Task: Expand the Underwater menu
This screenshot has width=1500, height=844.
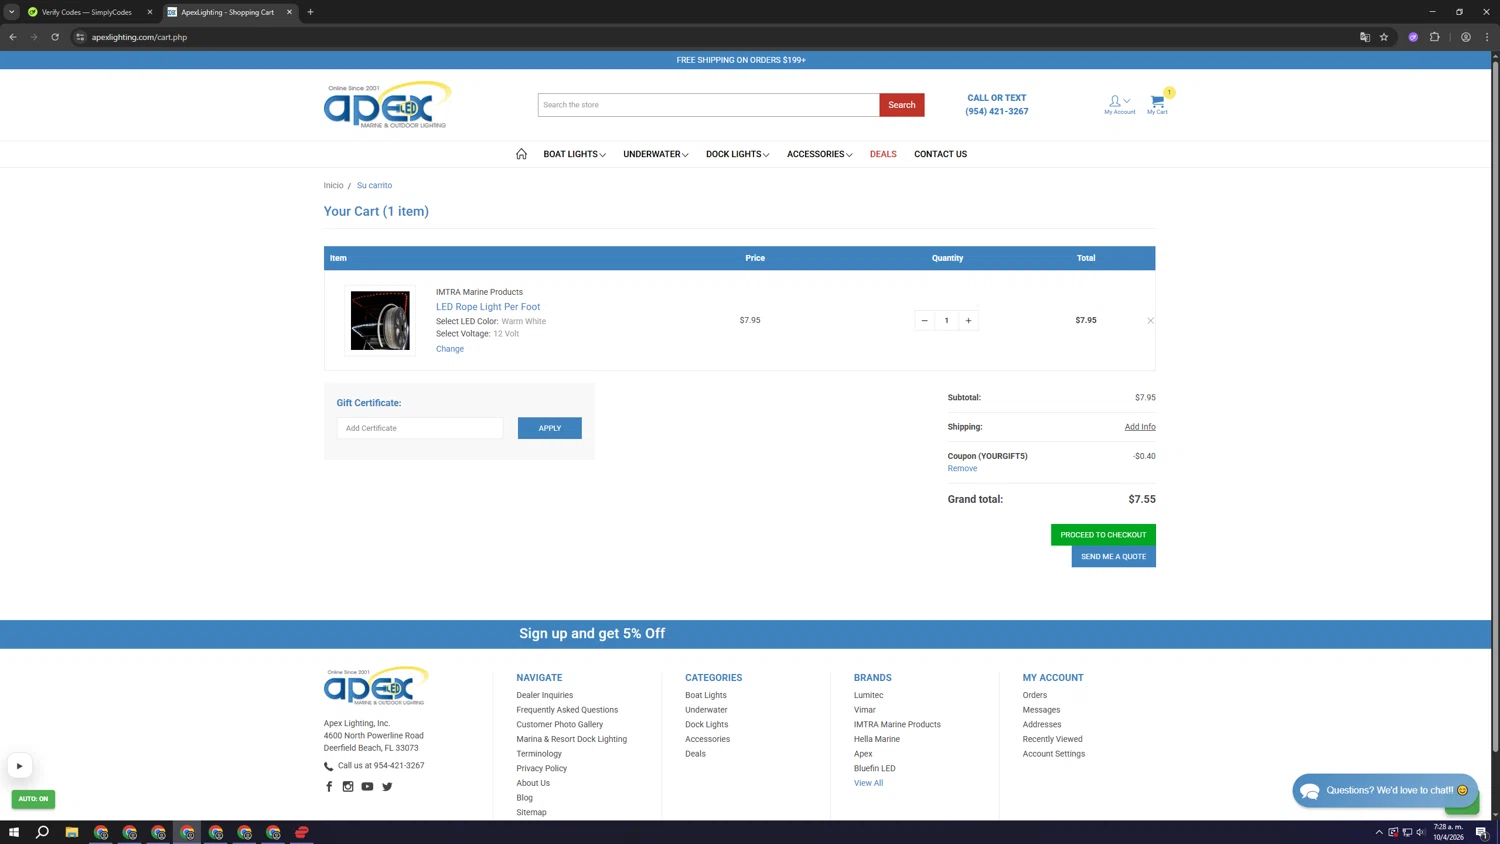Action: [655, 154]
